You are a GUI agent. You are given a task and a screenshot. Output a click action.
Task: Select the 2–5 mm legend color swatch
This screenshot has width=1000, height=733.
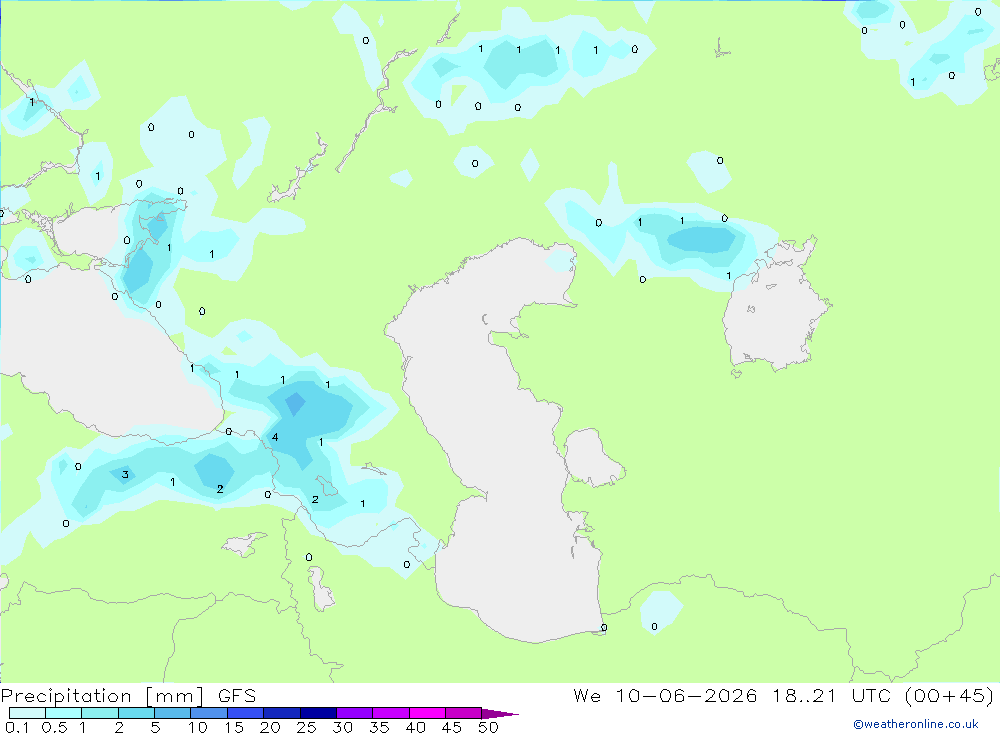pos(136,713)
